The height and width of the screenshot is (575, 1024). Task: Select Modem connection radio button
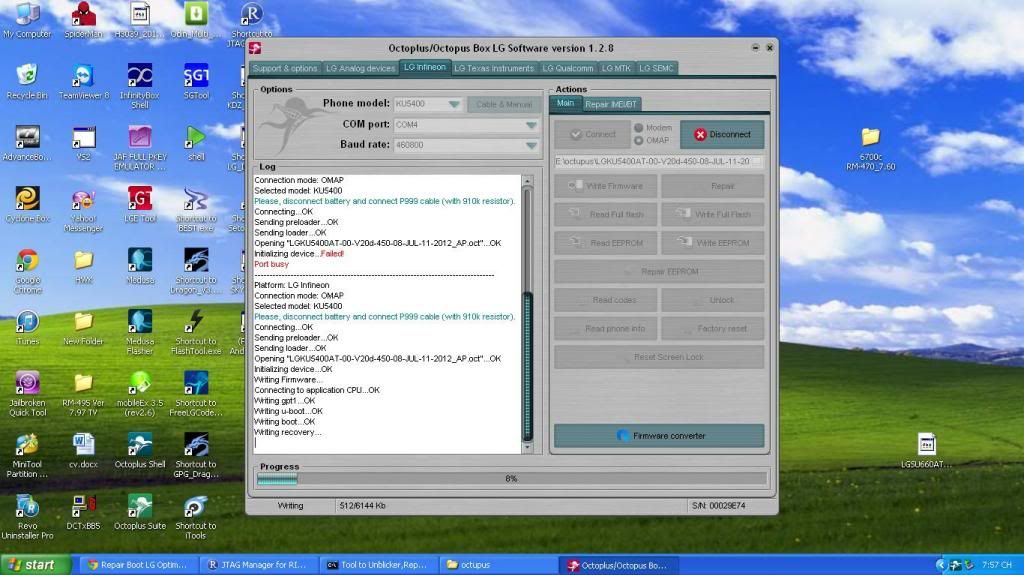pos(638,127)
